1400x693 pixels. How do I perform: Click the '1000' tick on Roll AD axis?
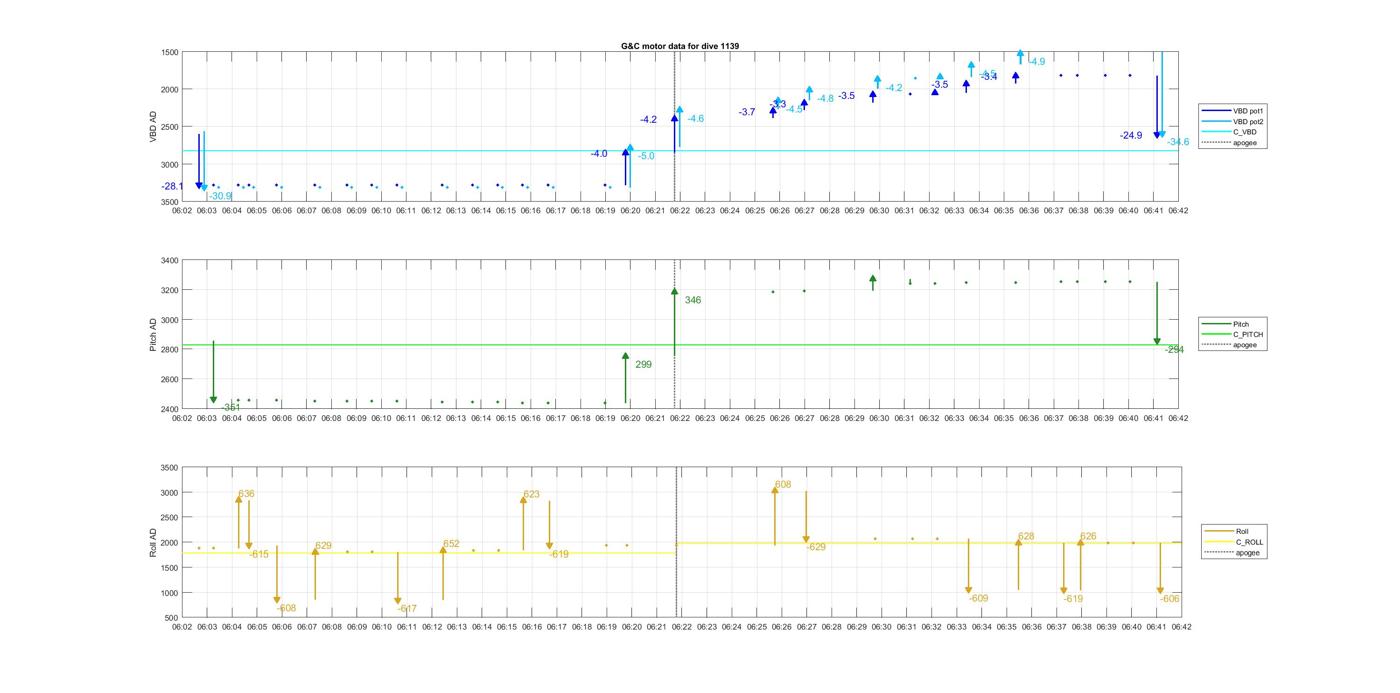170,593
